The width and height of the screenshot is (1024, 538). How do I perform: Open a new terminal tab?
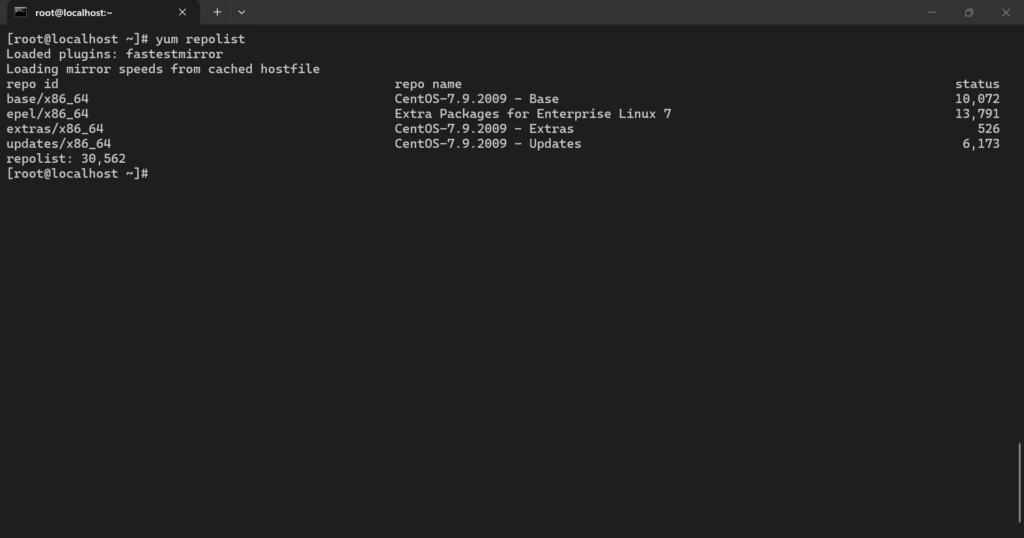coord(217,12)
